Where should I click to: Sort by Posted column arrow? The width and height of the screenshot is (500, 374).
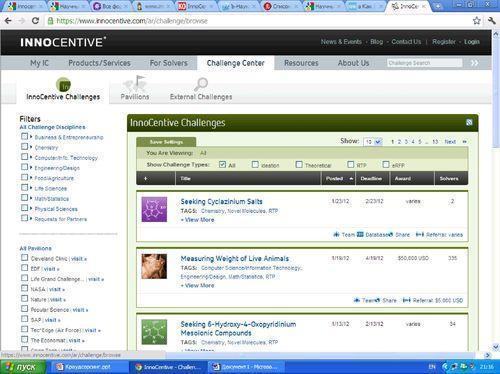[x=351, y=179]
